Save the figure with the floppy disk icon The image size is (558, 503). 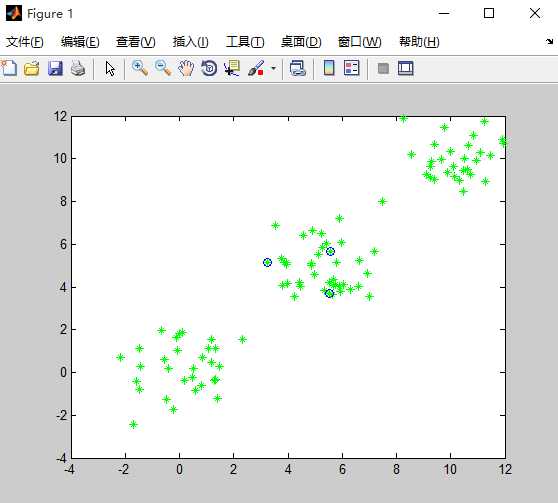55,68
